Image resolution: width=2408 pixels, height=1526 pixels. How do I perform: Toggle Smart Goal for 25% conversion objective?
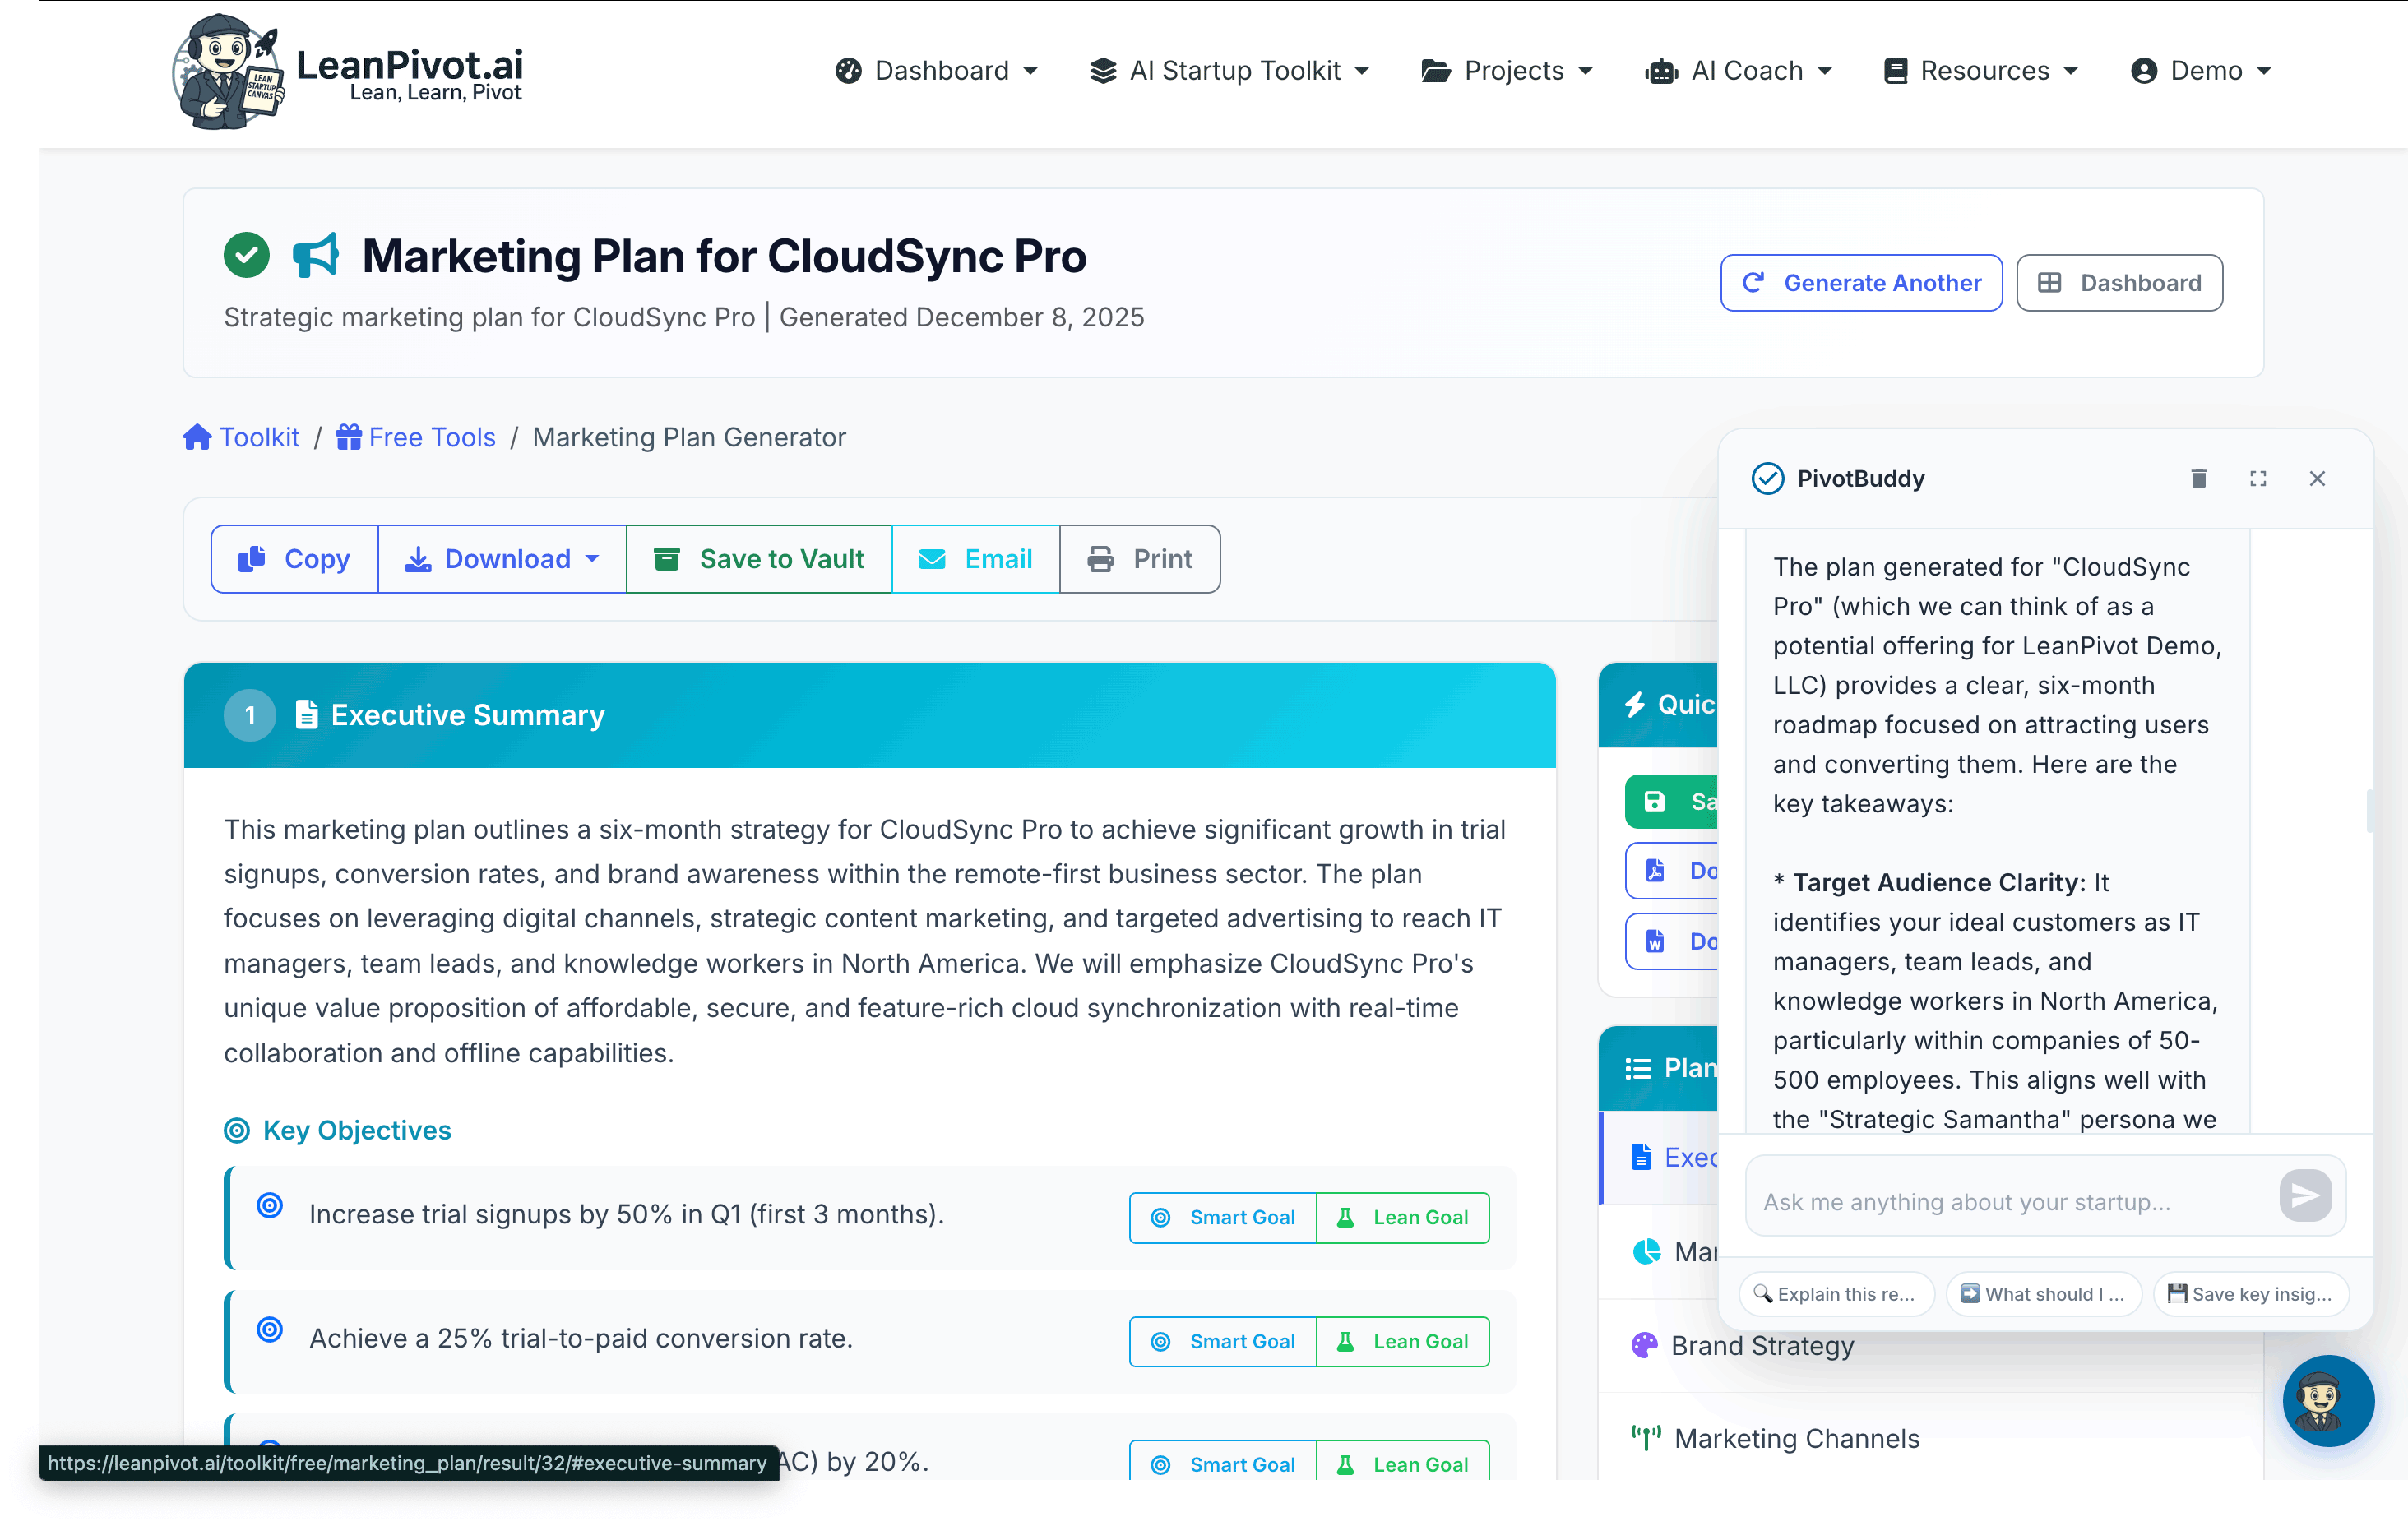pyautogui.click(x=1222, y=1342)
